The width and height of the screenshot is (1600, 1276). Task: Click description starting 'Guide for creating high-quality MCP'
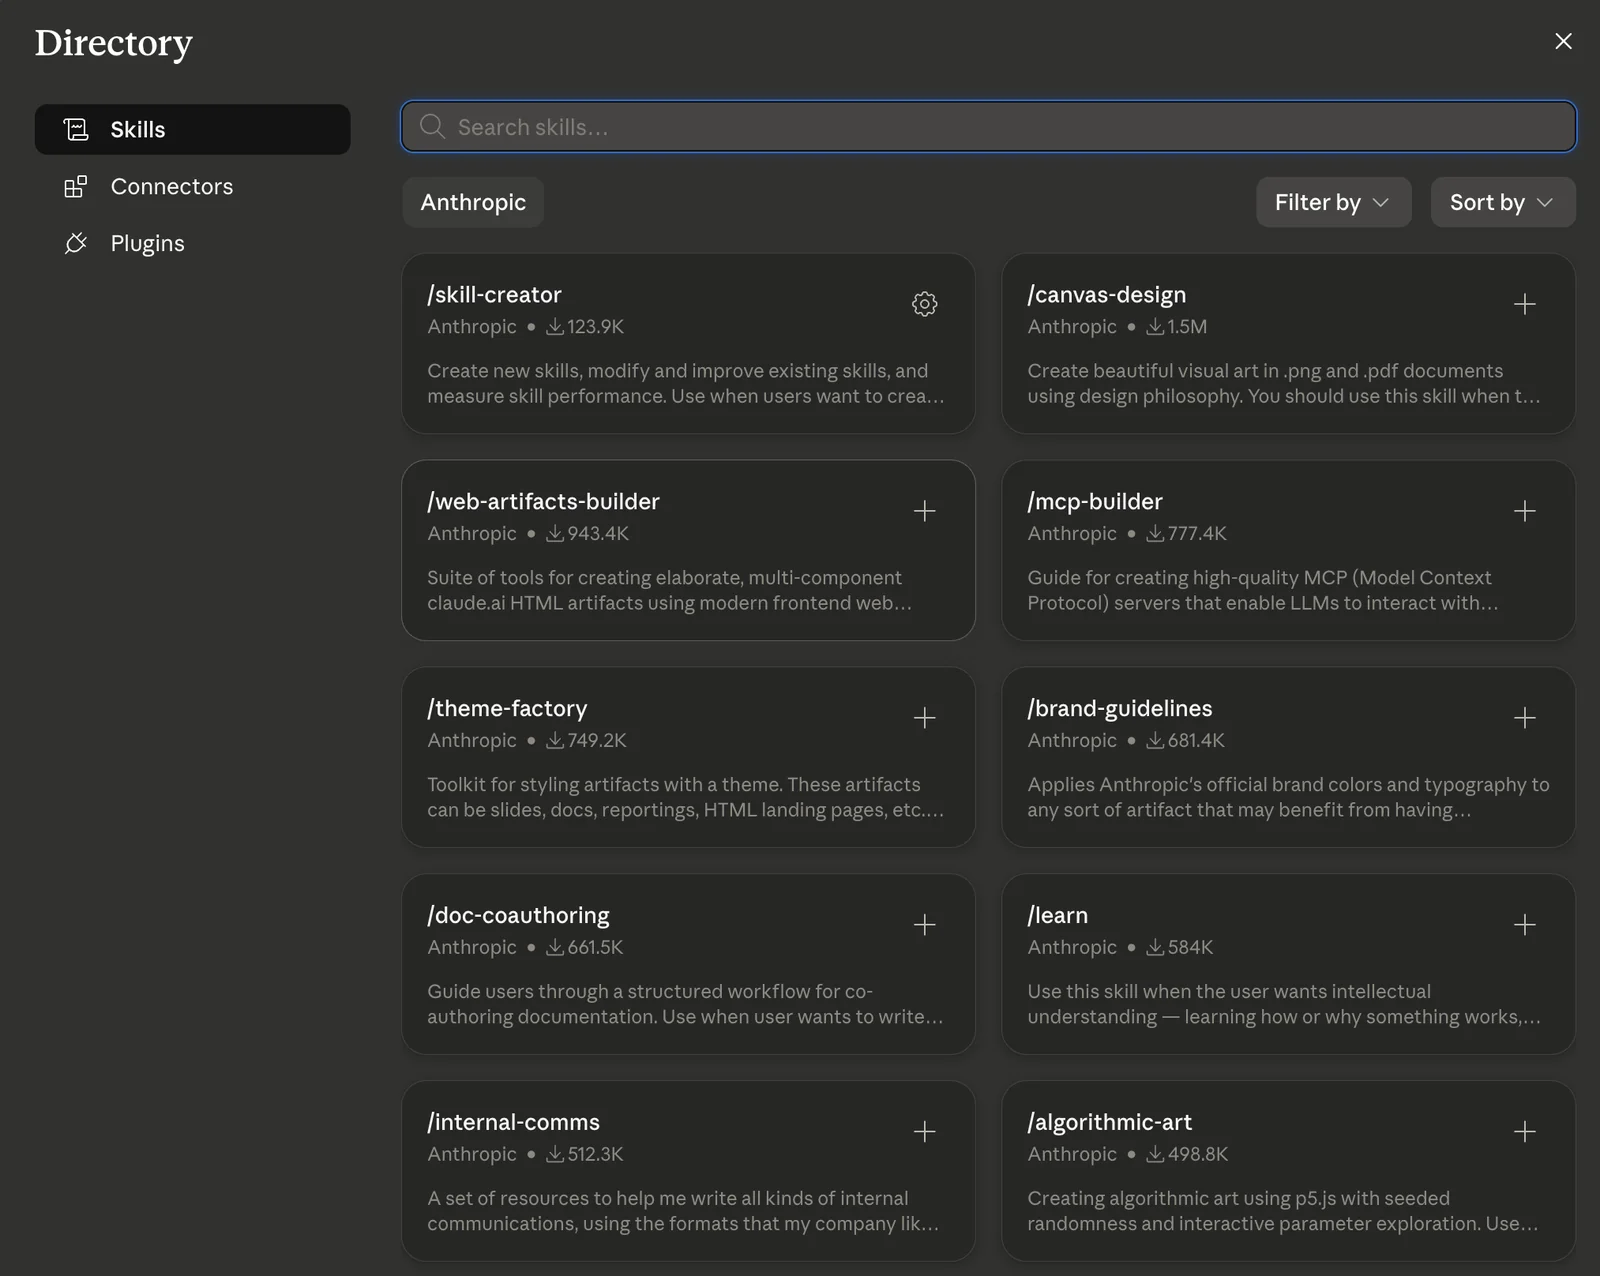tap(1263, 591)
